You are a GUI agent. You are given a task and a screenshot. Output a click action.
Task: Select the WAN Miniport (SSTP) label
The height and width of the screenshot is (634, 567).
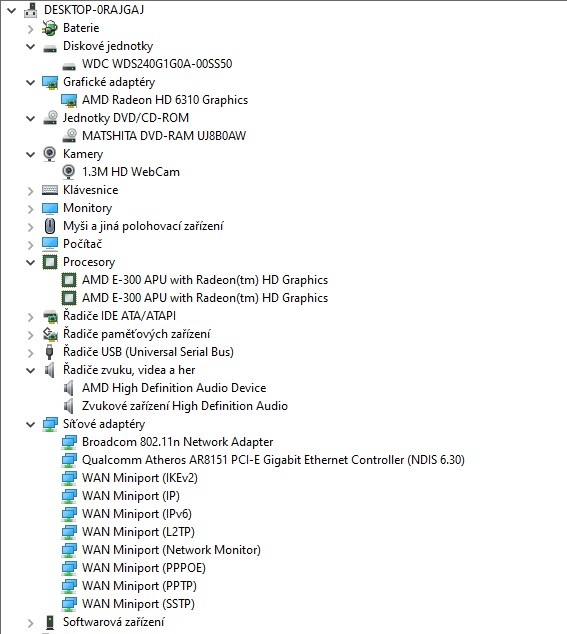point(138,604)
